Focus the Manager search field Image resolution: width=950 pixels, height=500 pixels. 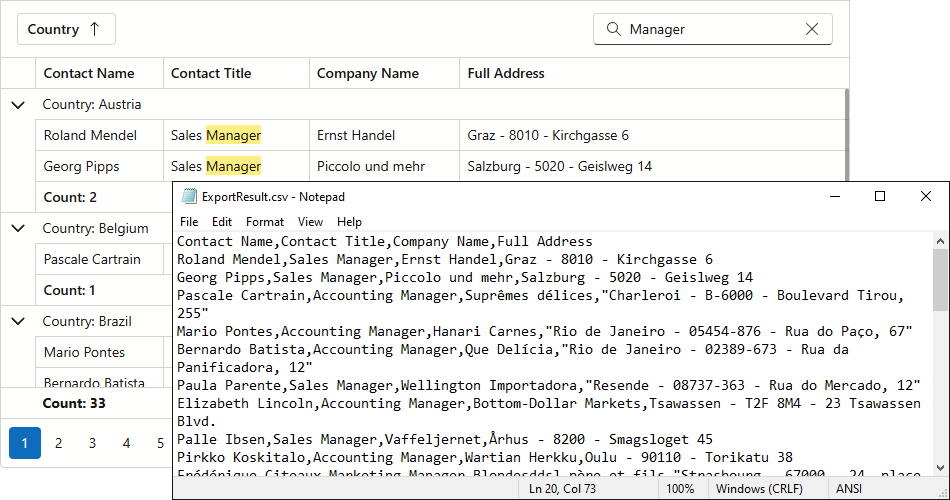point(712,29)
